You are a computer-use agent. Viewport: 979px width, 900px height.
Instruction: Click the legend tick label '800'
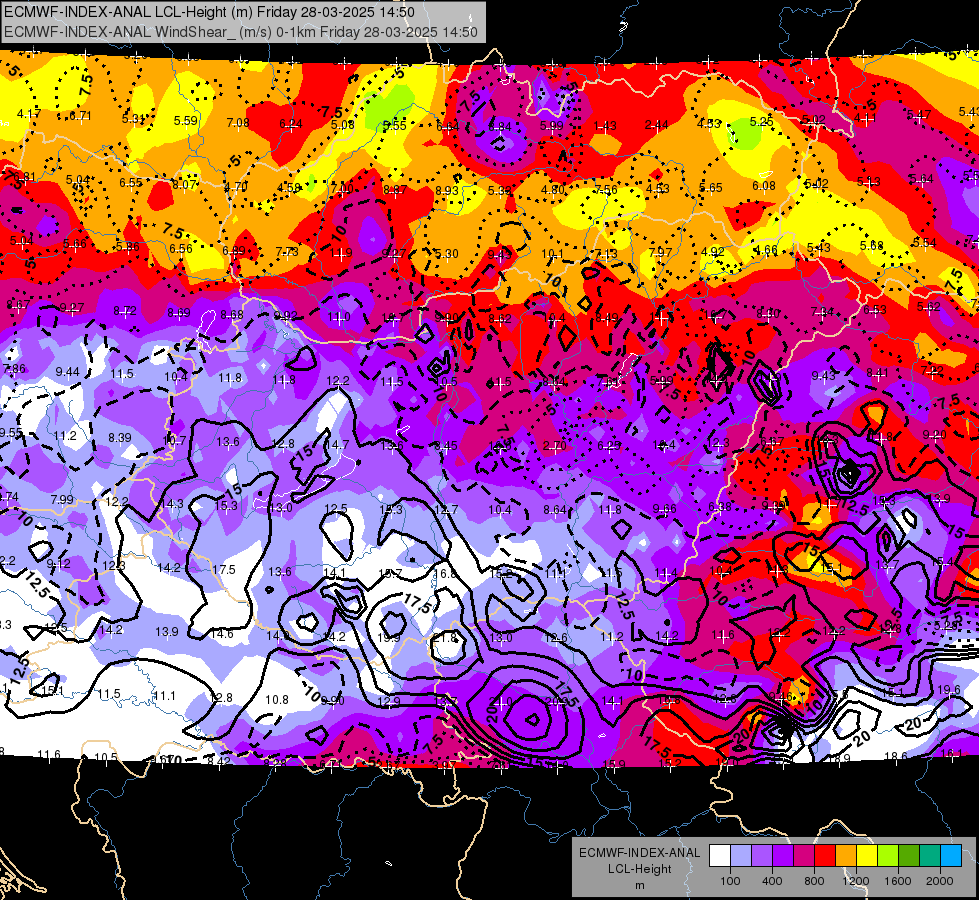tap(814, 881)
